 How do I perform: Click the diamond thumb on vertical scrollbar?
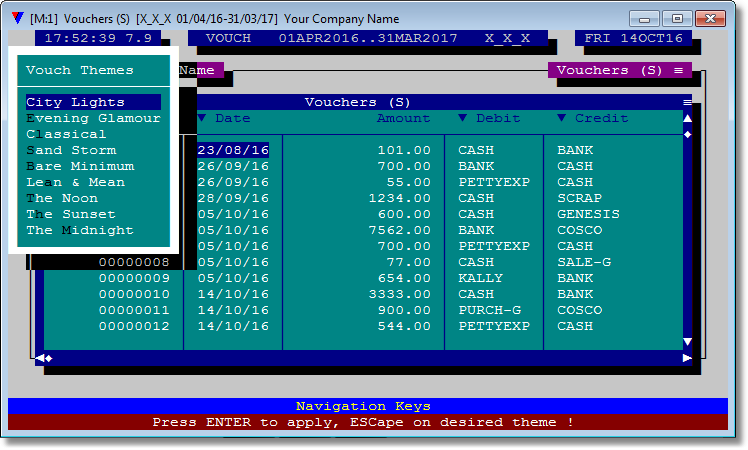pos(687,135)
